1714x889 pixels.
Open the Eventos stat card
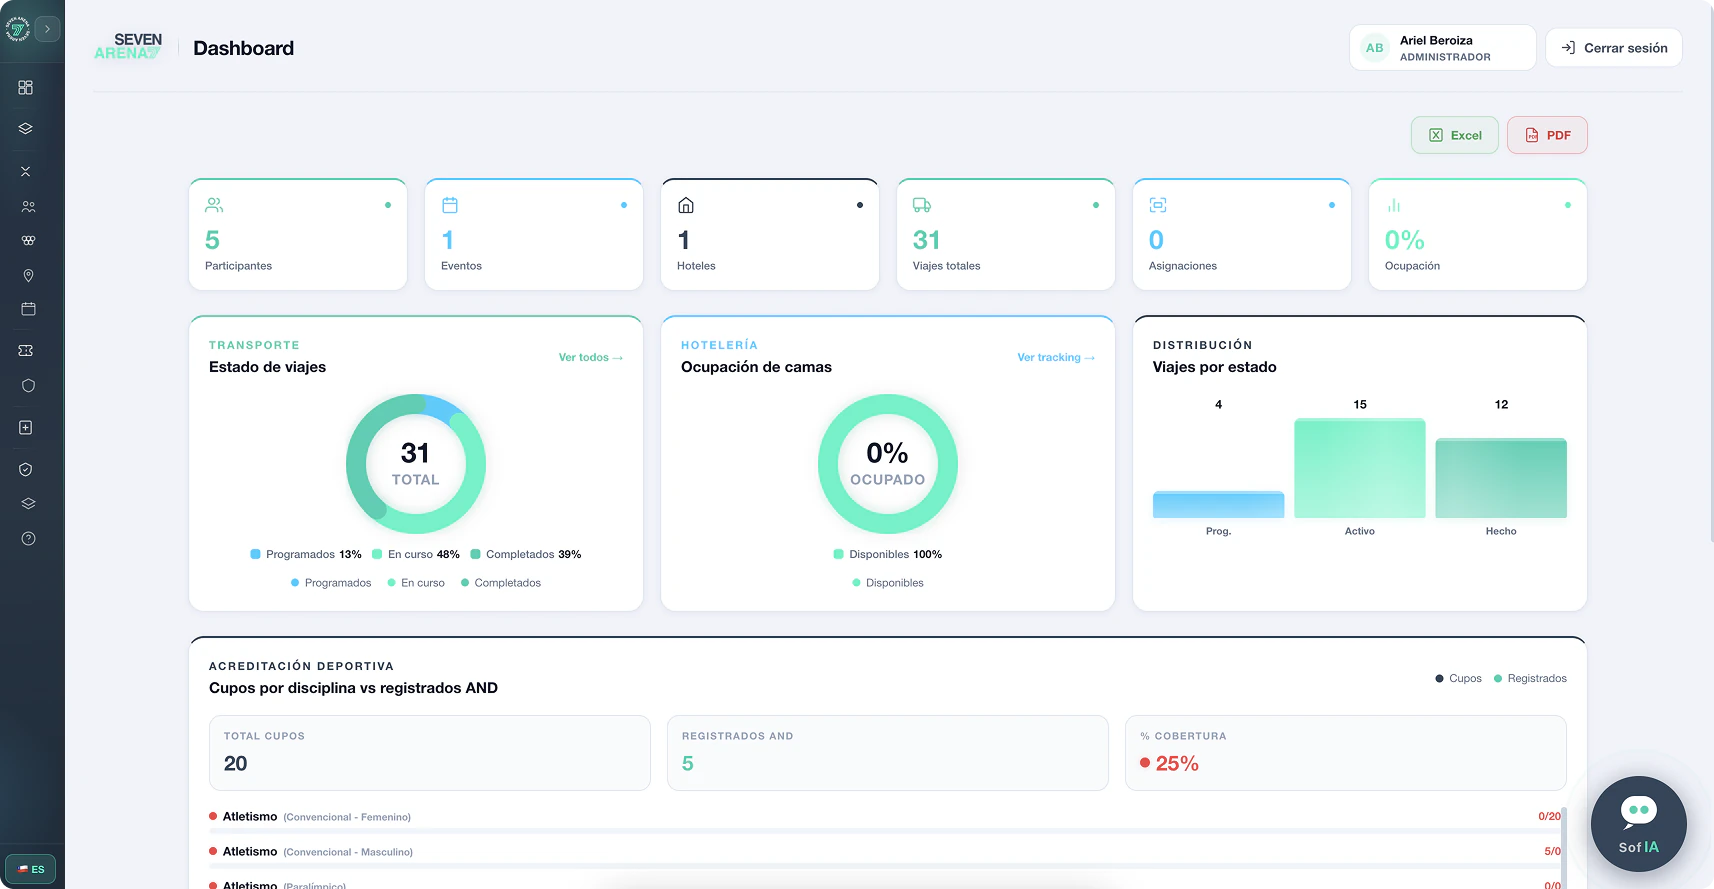[x=534, y=235]
